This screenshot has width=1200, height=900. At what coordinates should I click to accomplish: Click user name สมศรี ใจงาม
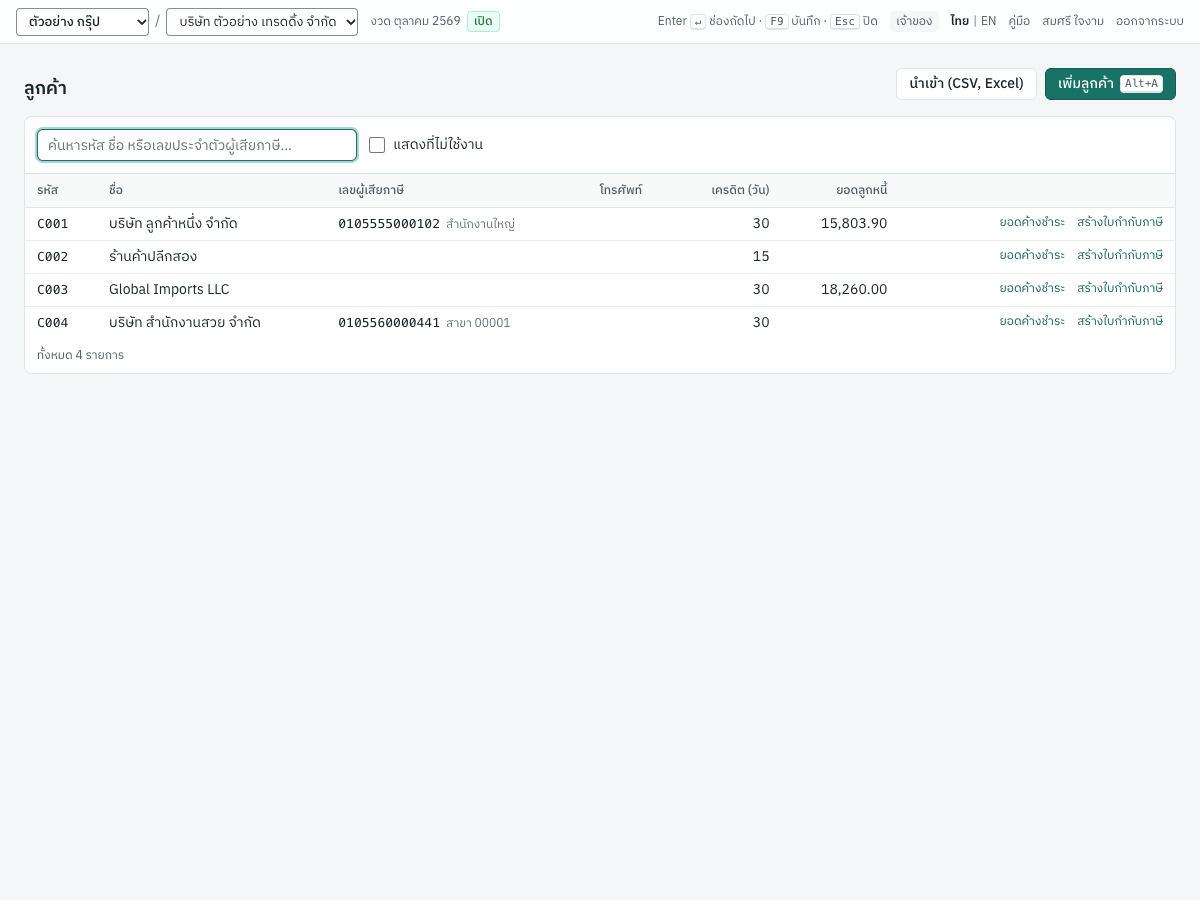click(1073, 21)
